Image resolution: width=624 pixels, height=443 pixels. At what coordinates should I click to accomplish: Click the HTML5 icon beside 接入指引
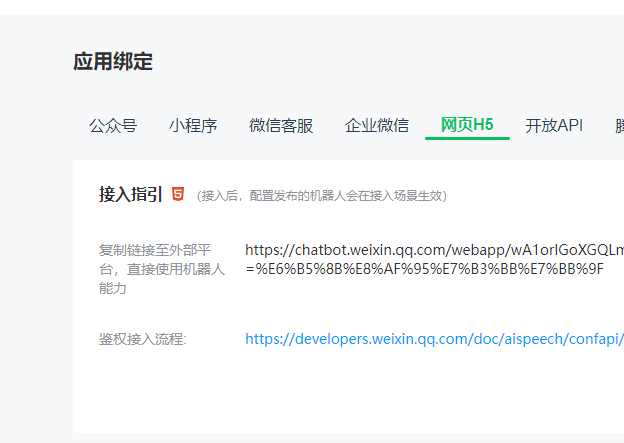pyautogui.click(x=178, y=194)
